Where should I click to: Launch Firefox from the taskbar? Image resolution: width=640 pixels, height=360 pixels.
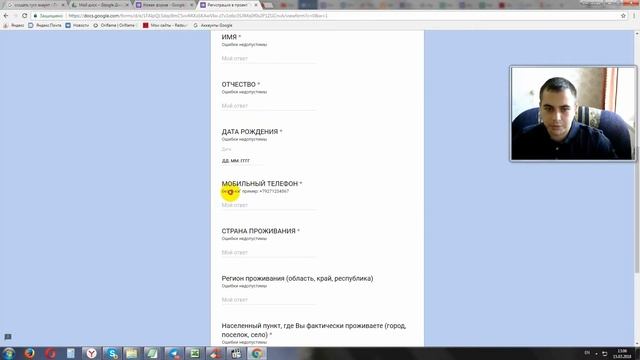[x=29, y=353]
